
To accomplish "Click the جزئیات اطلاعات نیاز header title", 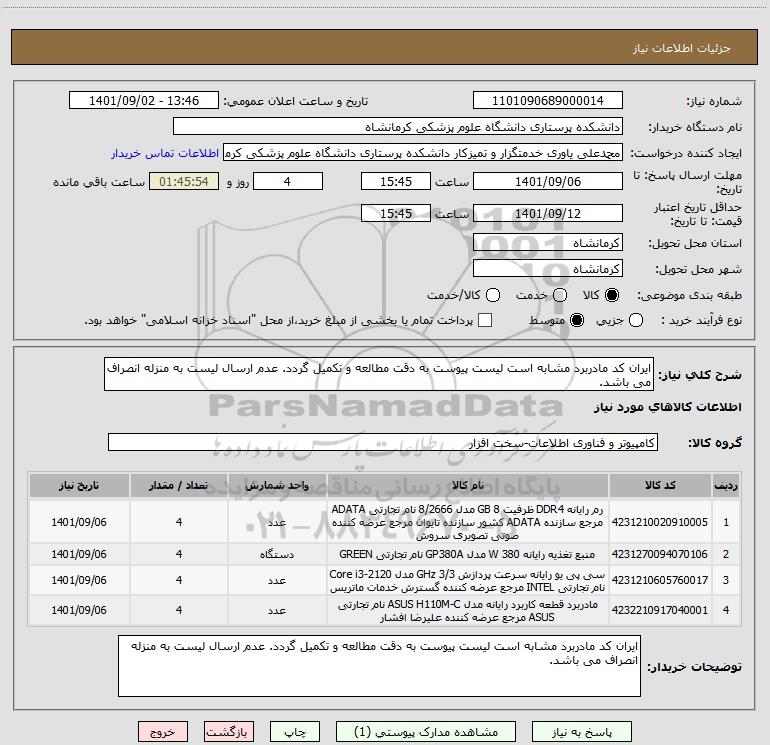I will [682, 48].
